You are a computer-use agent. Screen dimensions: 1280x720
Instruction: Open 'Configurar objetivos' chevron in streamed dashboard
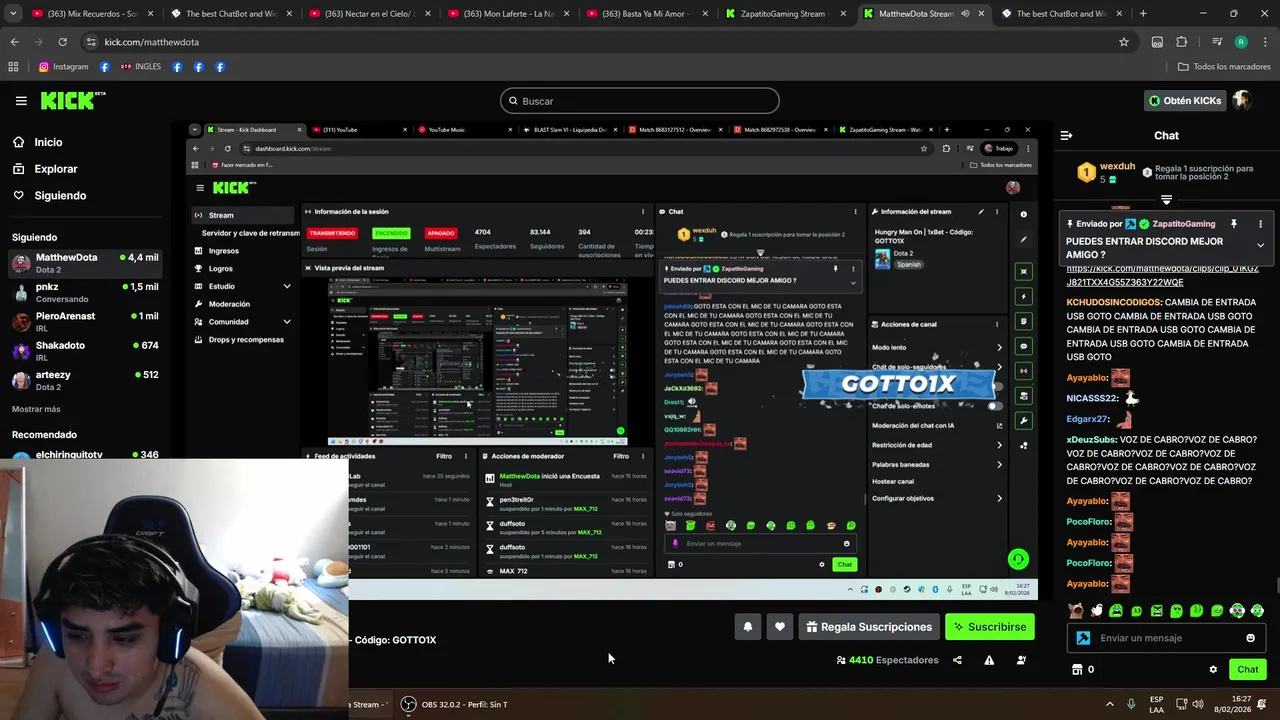click(x=999, y=498)
